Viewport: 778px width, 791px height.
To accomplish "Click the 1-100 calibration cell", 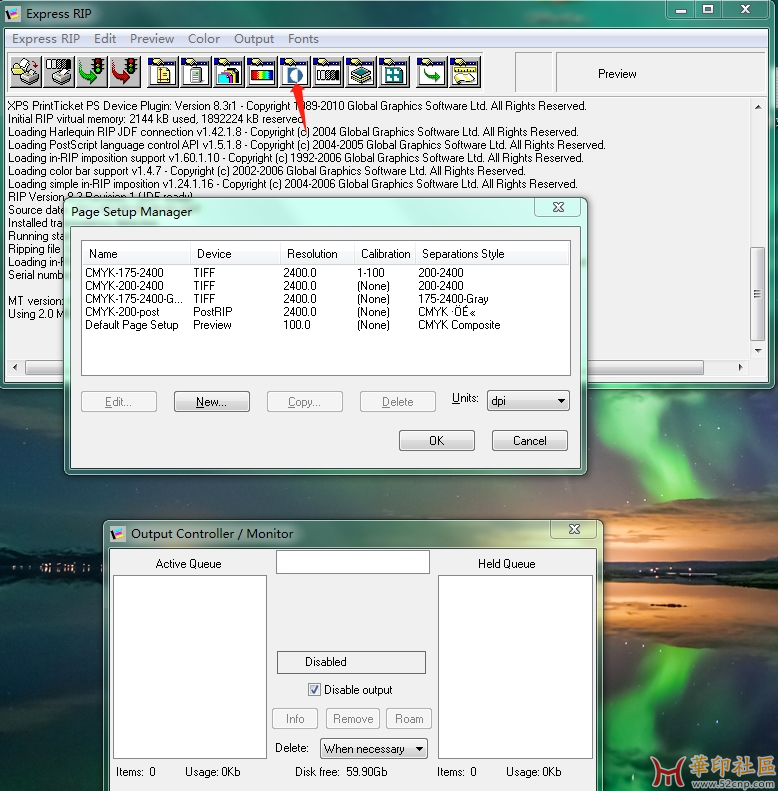I will click(x=370, y=272).
